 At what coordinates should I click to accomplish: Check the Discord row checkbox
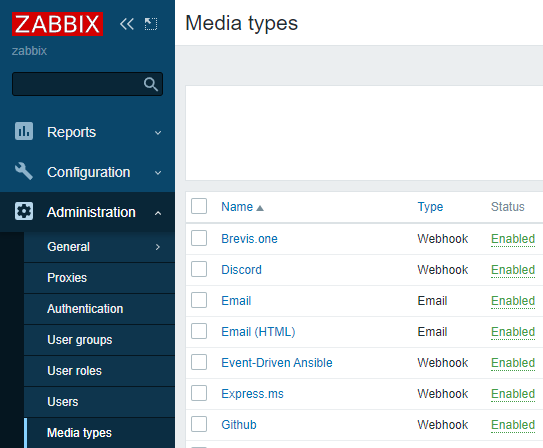click(199, 269)
